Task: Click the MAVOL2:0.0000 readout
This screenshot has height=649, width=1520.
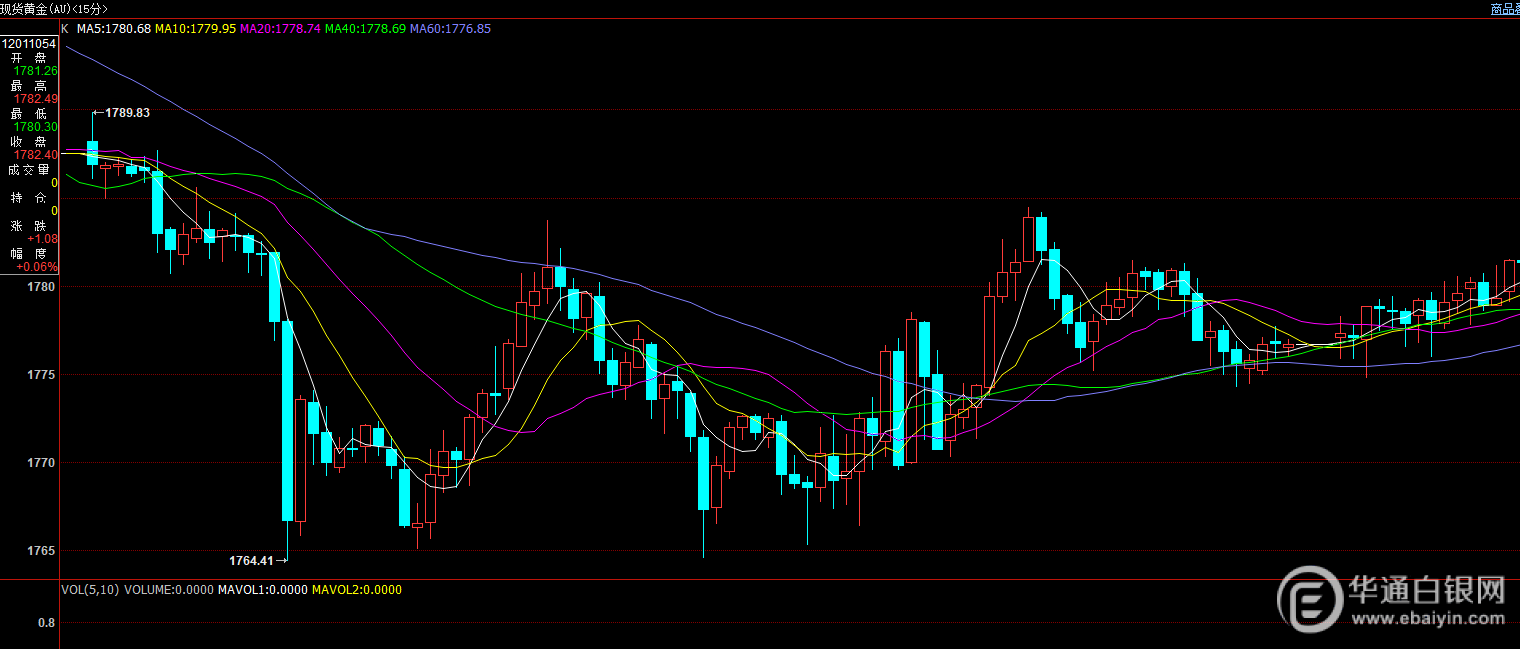Action: (x=357, y=590)
